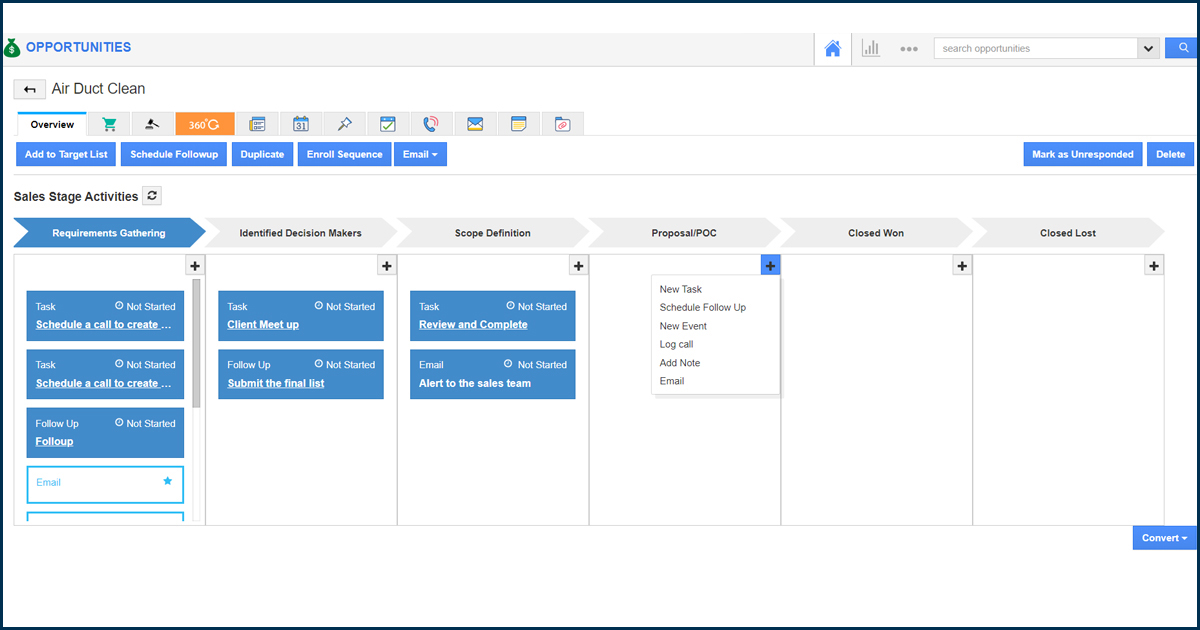Image resolution: width=1200 pixels, height=630 pixels.
Task: Open the 360 degree view tab
Action: (205, 124)
